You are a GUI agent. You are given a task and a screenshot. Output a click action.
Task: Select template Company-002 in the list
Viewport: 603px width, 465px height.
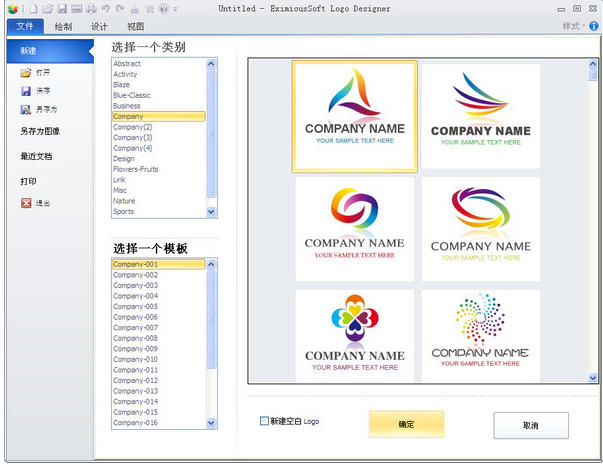click(159, 275)
